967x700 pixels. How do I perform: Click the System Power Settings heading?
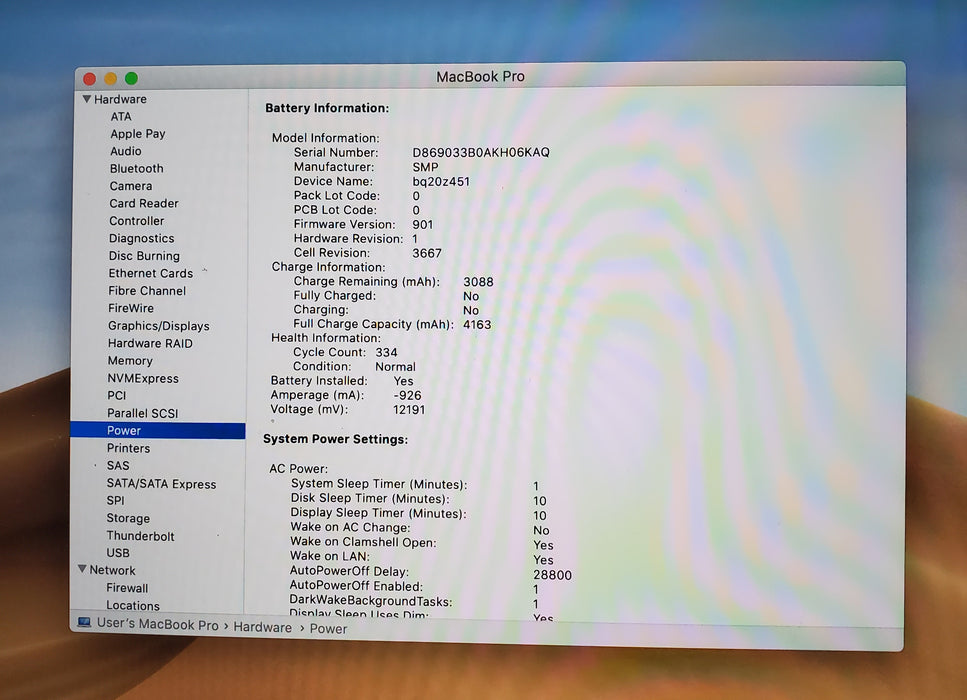click(x=335, y=439)
